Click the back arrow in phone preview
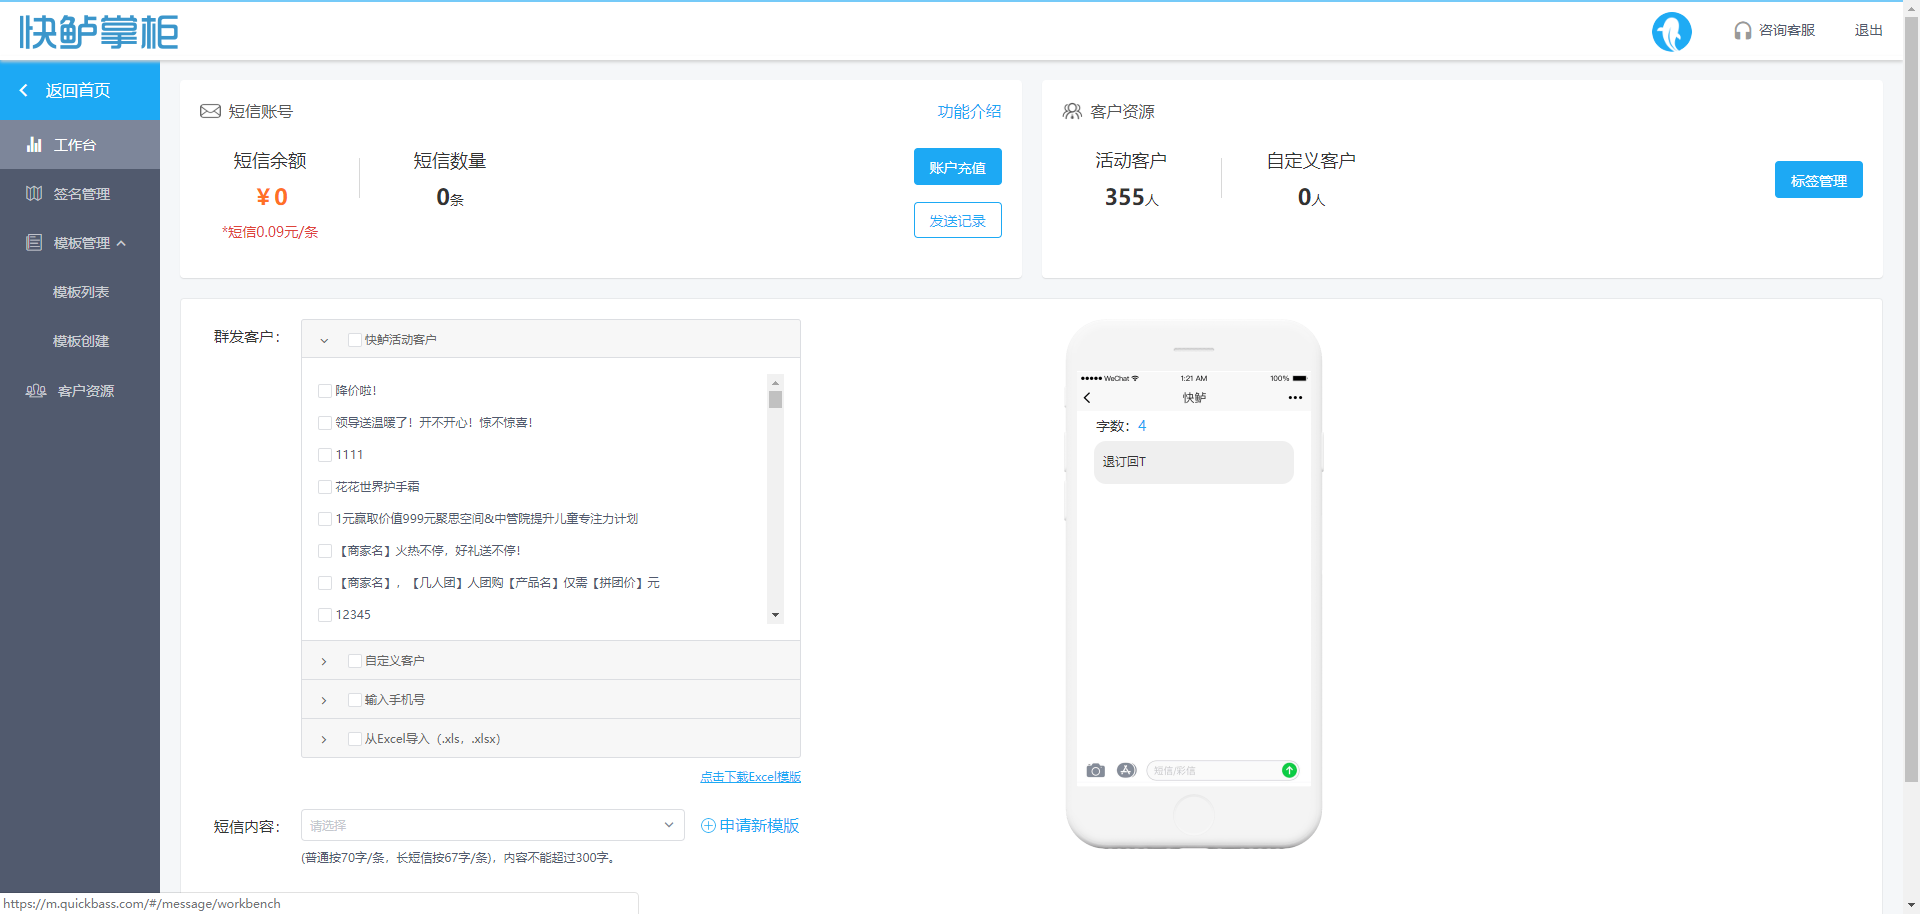1920x914 pixels. 1087,398
